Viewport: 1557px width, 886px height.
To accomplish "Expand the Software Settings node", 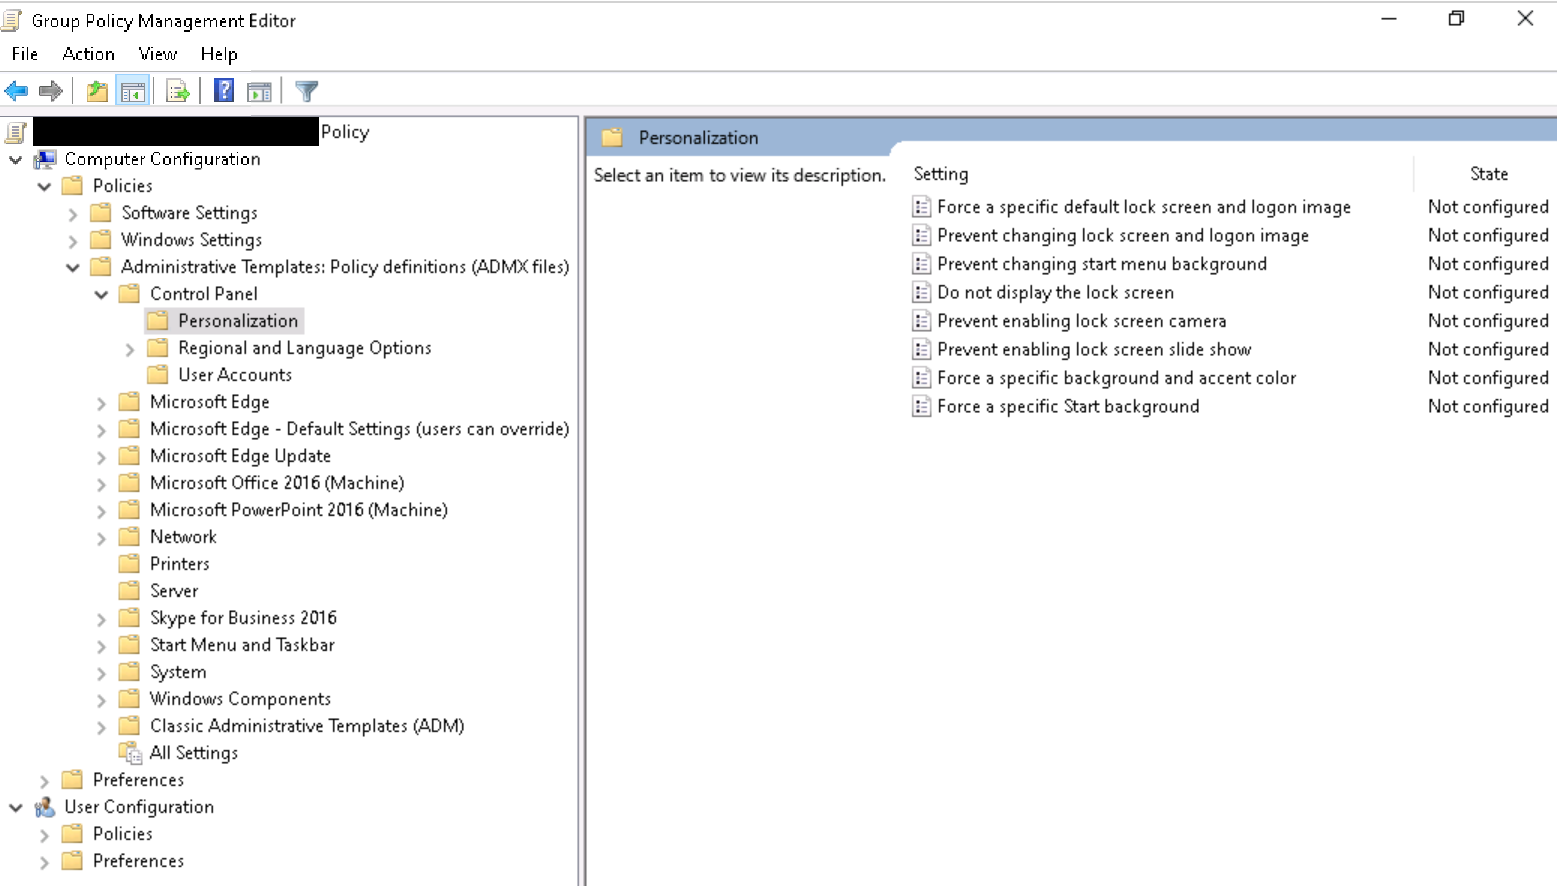I will [73, 214].
